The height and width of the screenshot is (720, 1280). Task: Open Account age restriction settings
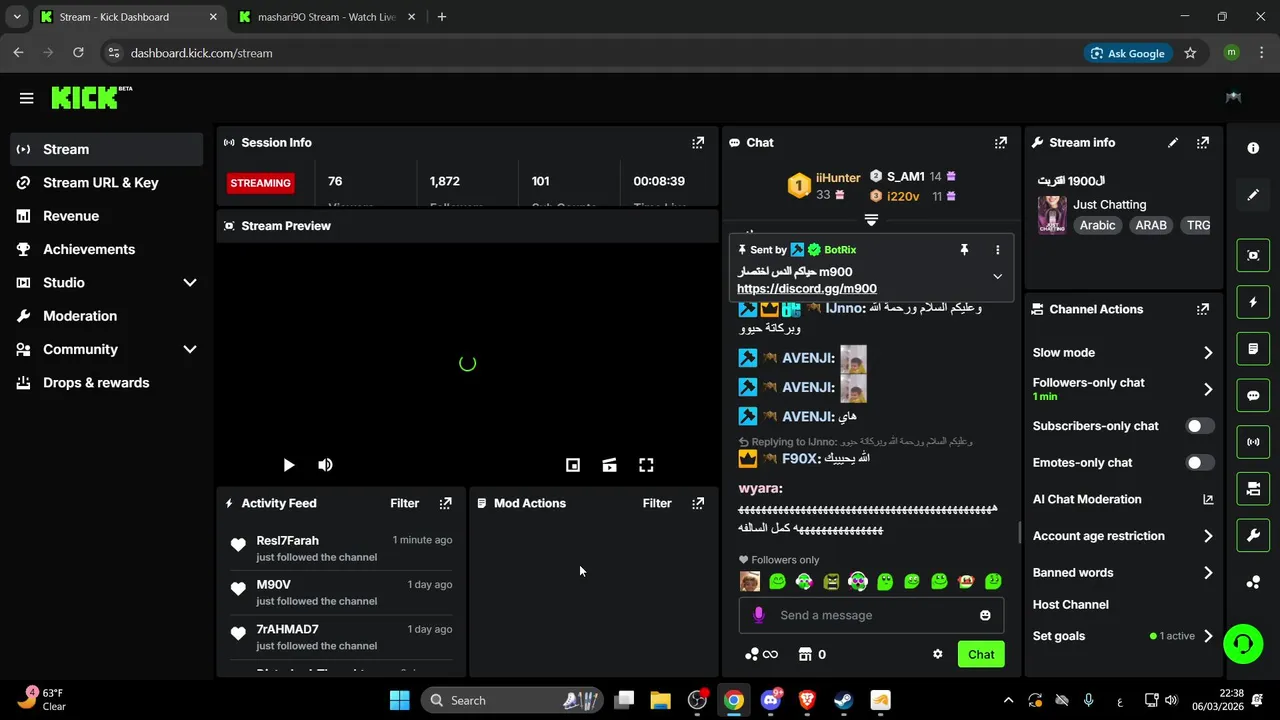(1122, 536)
